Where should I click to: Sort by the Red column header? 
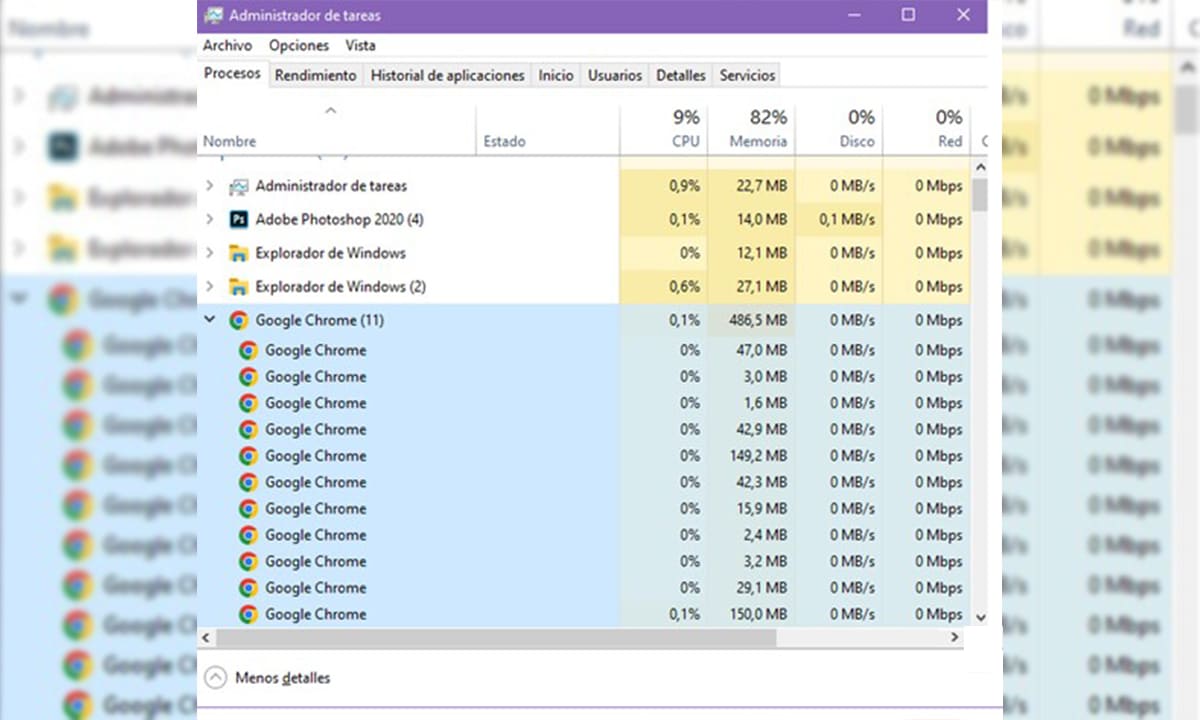926,128
